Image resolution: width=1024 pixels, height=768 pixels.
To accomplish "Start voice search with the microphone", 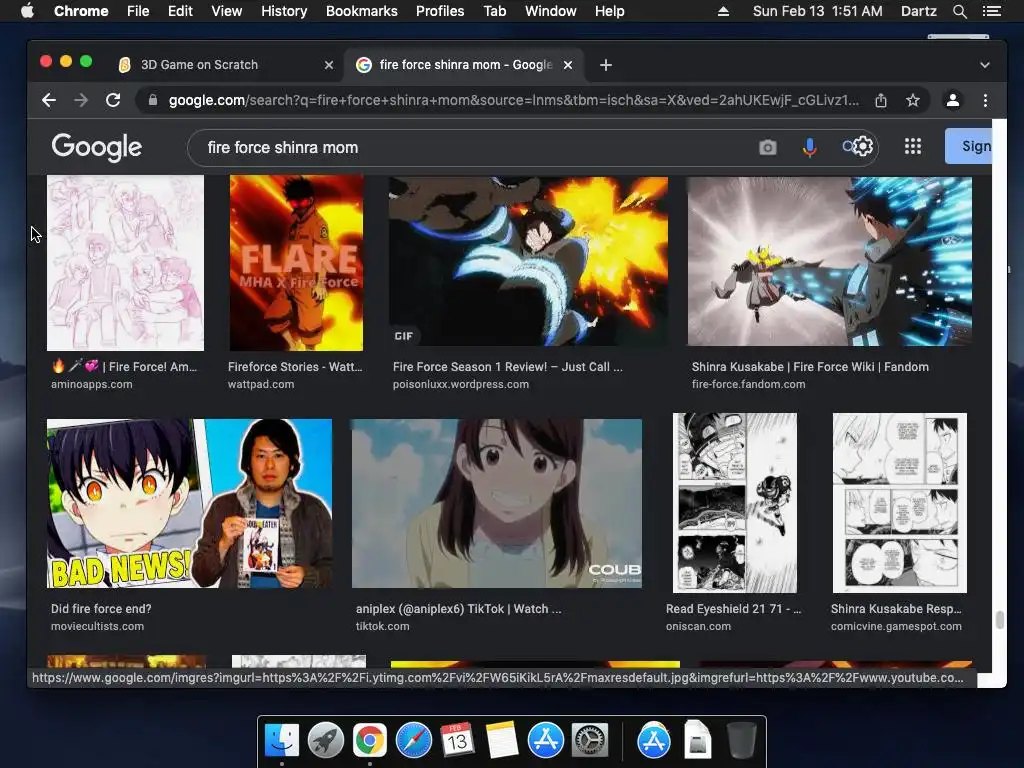I will [x=809, y=148].
